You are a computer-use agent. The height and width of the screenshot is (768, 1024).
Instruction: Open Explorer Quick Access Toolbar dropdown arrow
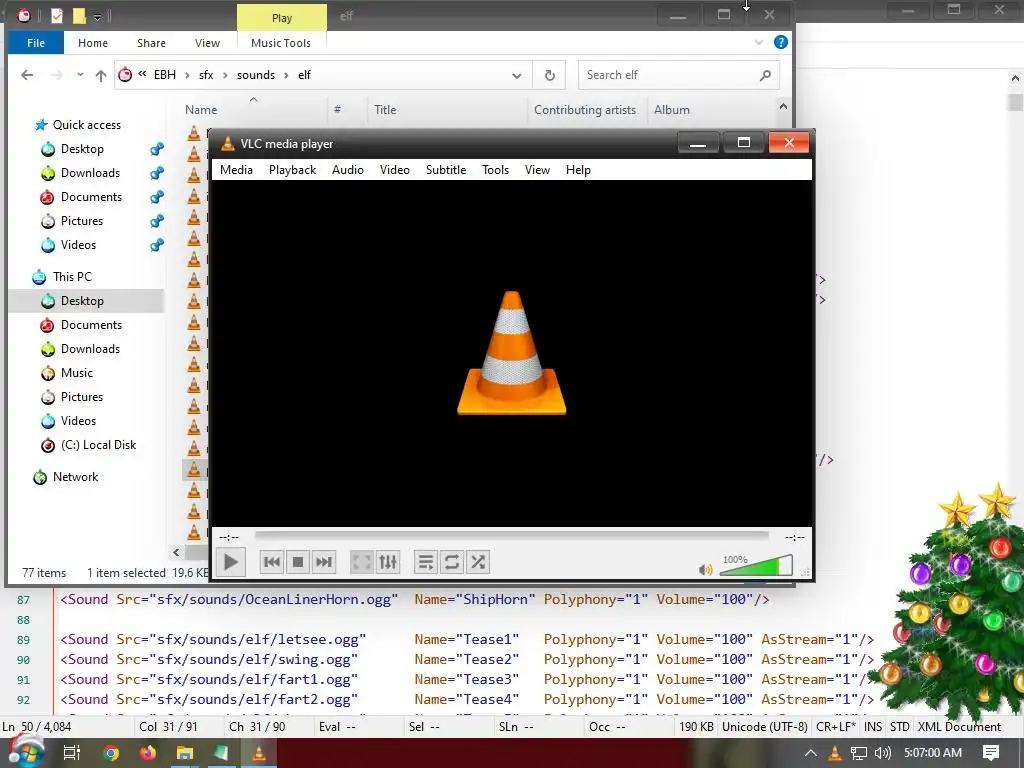(97, 16)
